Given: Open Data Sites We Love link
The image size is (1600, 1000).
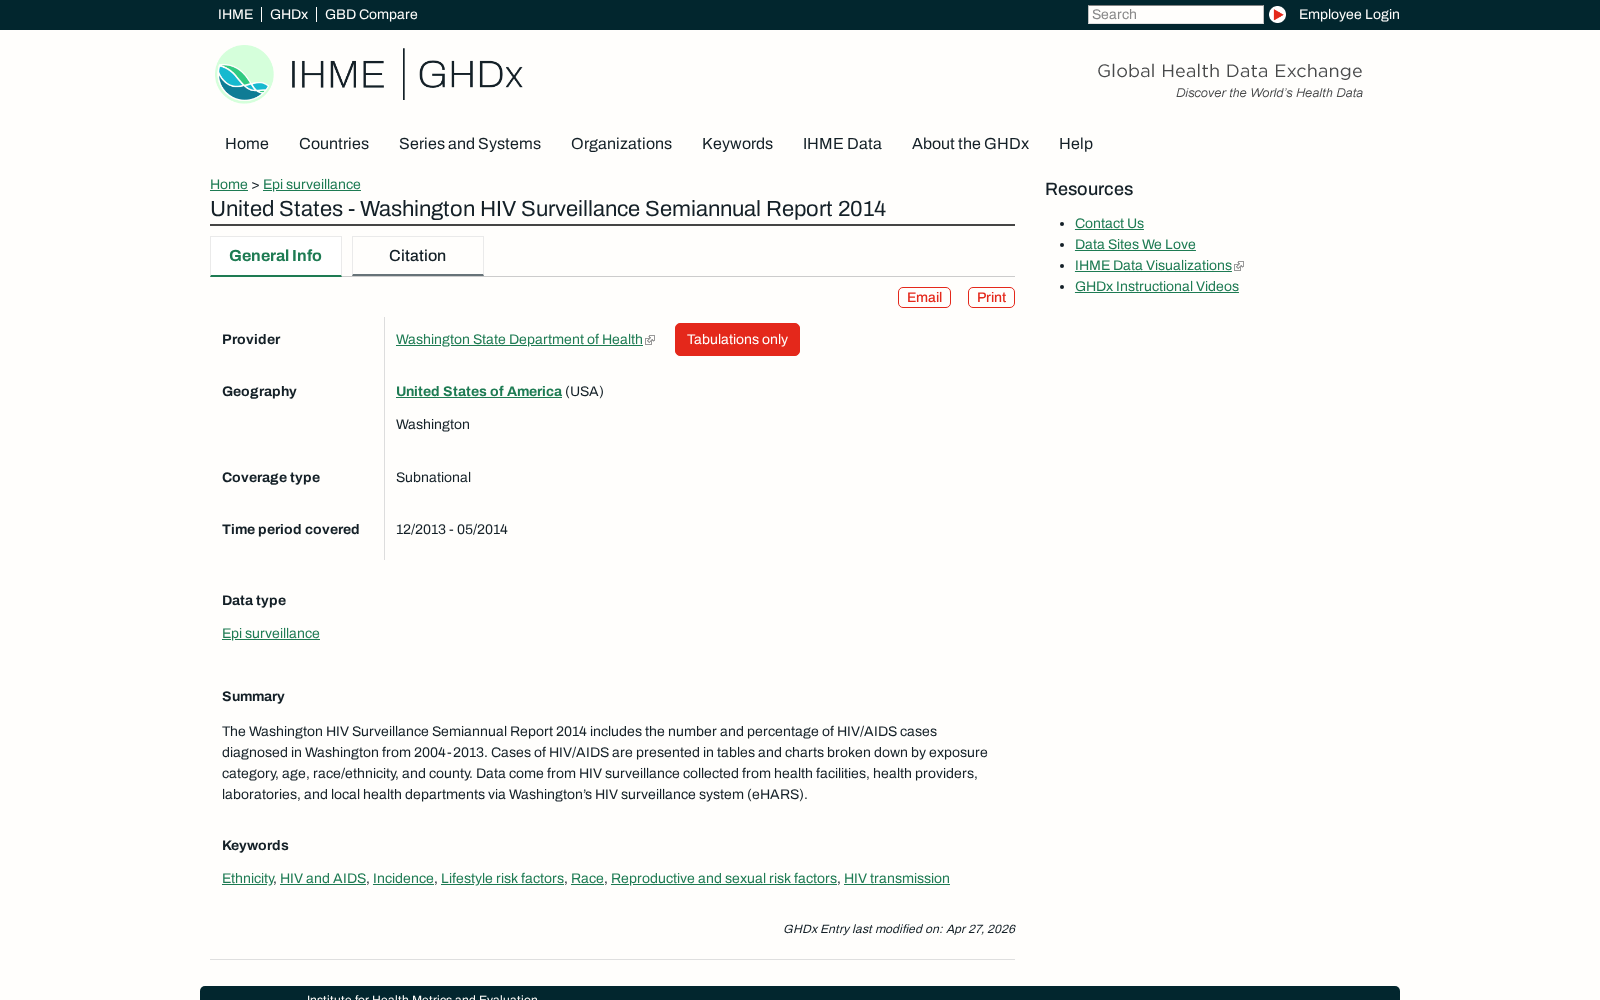Looking at the screenshot, I should coord(1135,245).
